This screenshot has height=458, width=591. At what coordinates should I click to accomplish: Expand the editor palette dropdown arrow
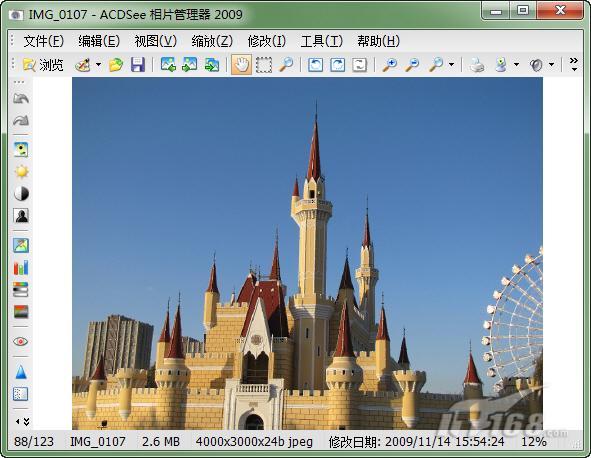(x=98, y=65)
